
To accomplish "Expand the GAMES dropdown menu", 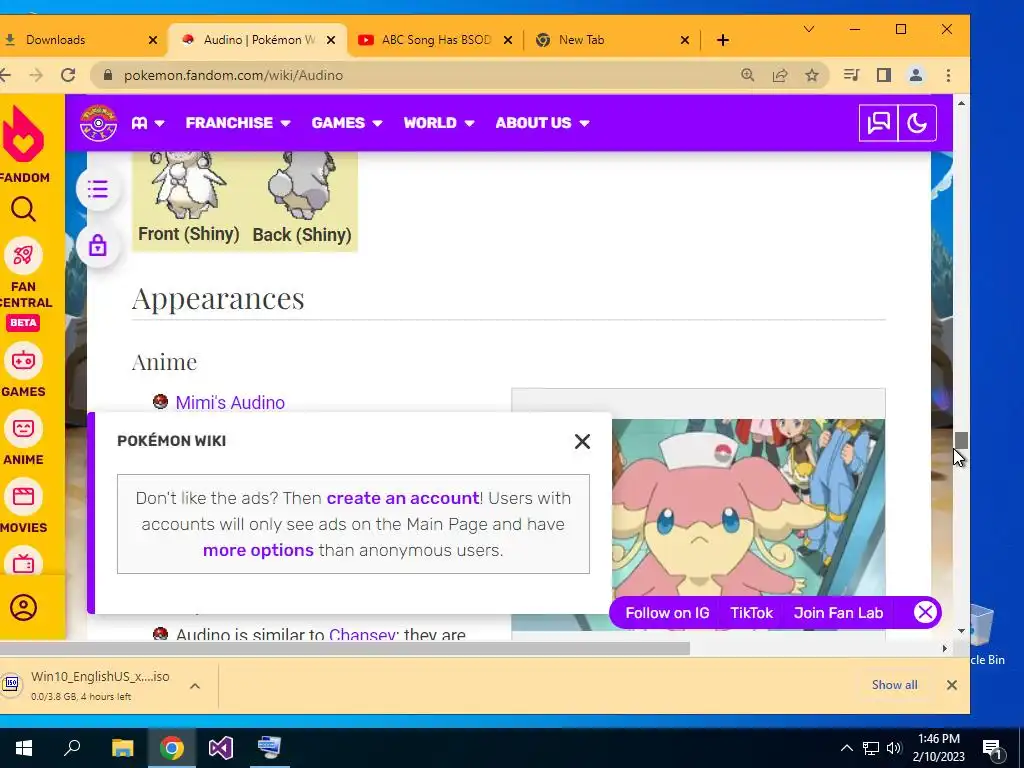I will [347, 123].
